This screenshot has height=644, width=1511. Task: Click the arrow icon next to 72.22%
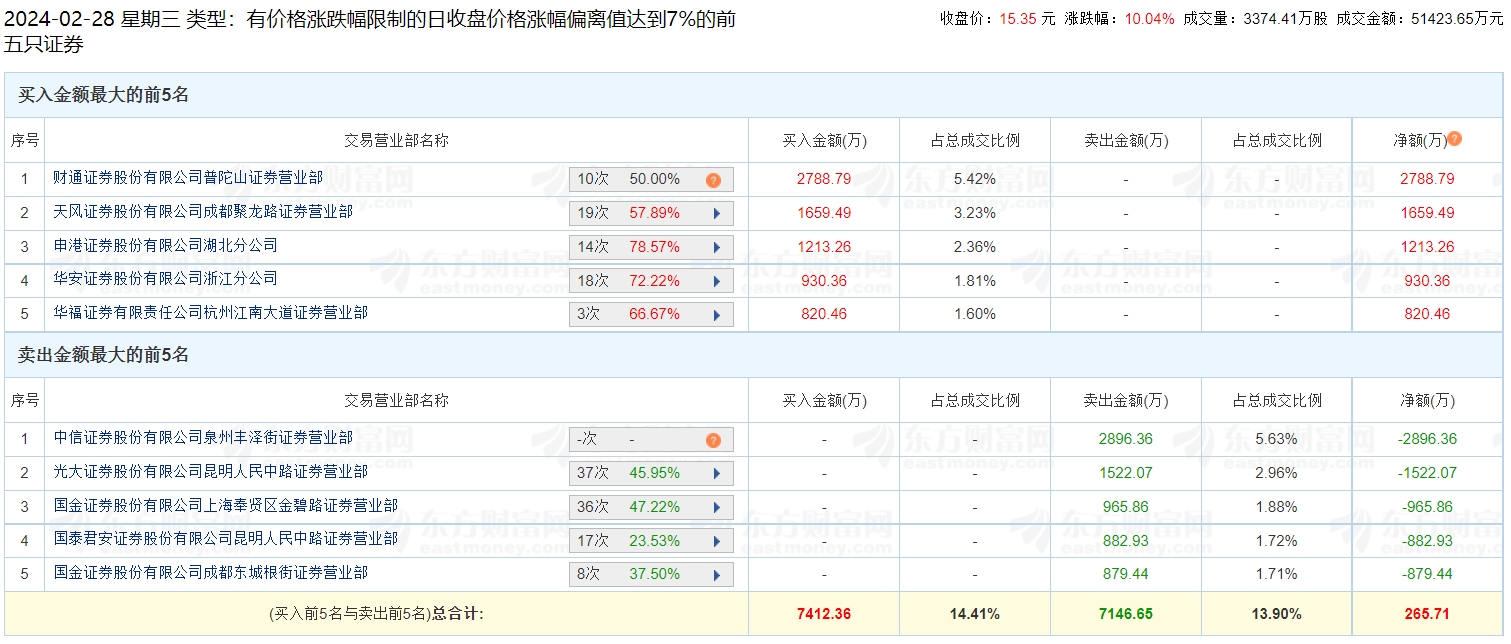tap(716, 281)
